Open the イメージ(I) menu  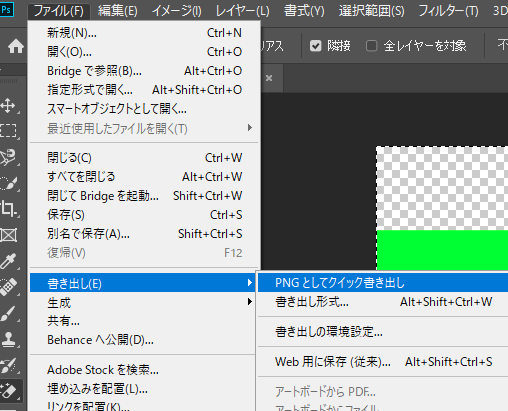pyautogui.click(x=177, y=11)
